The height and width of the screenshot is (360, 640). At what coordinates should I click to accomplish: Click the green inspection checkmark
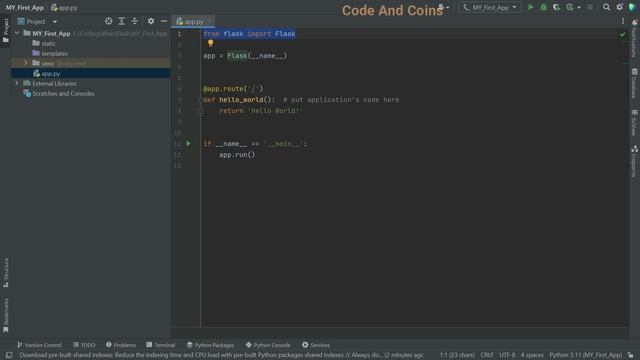point(622,34)
